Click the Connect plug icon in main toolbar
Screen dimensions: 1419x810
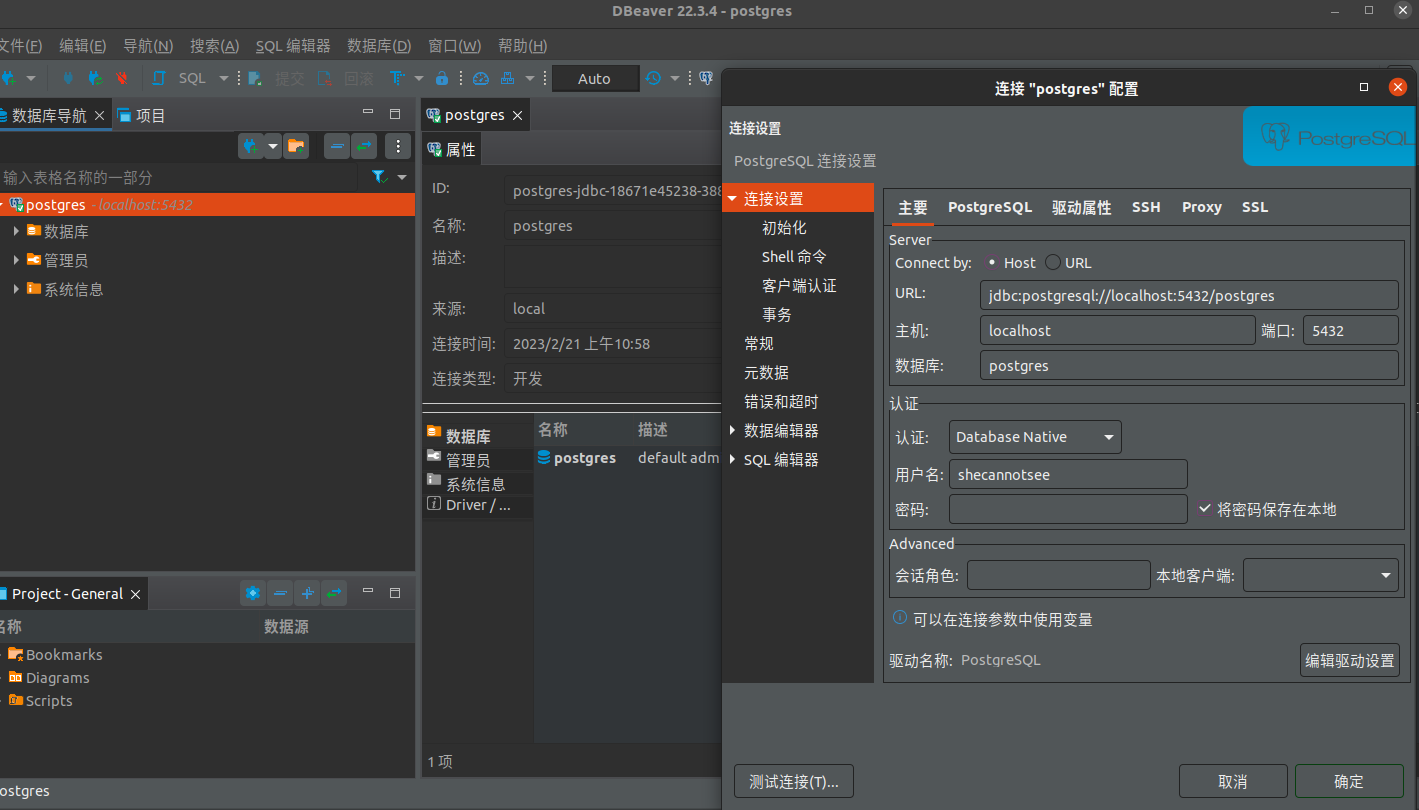coord(68,78)
